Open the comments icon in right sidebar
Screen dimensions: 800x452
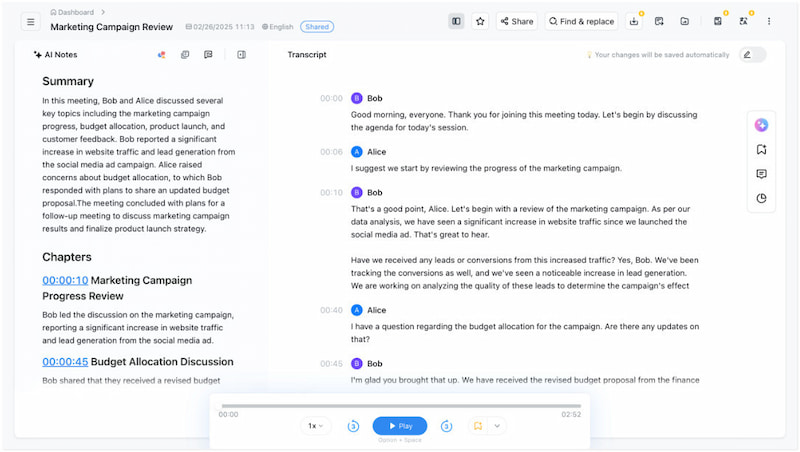click(x=761, y=174)
